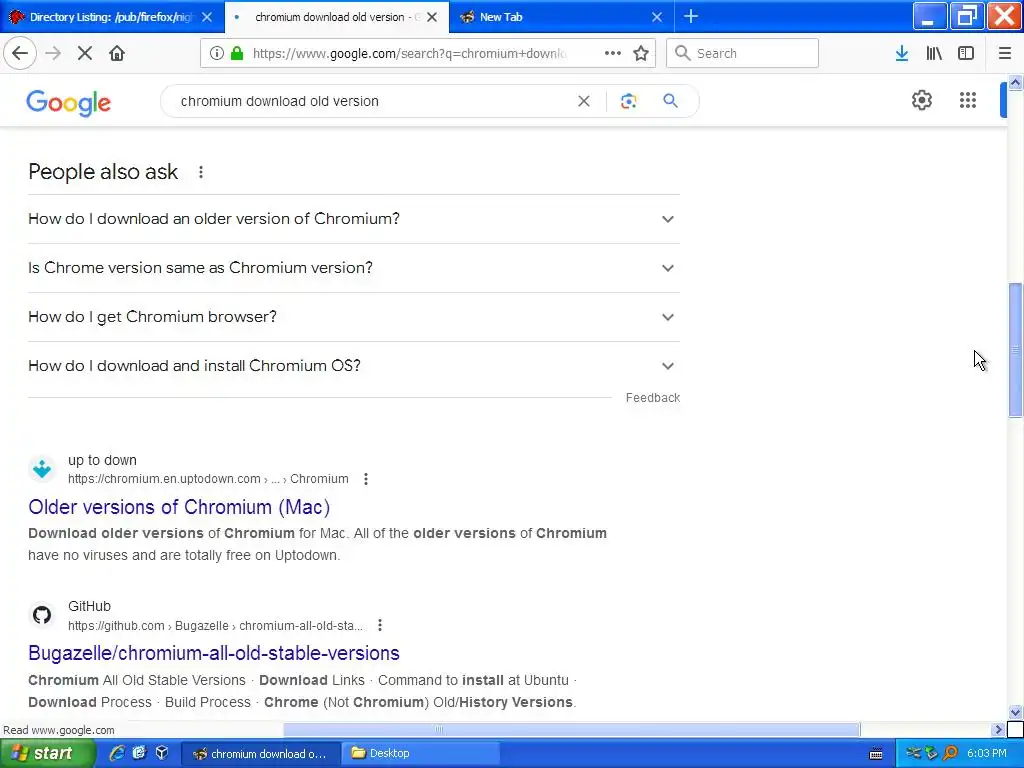Viewport: 1024px width, 768px height.
Task: Expand 'How do I download and install Chromium OS?'
Action: (x=353, y=366)
